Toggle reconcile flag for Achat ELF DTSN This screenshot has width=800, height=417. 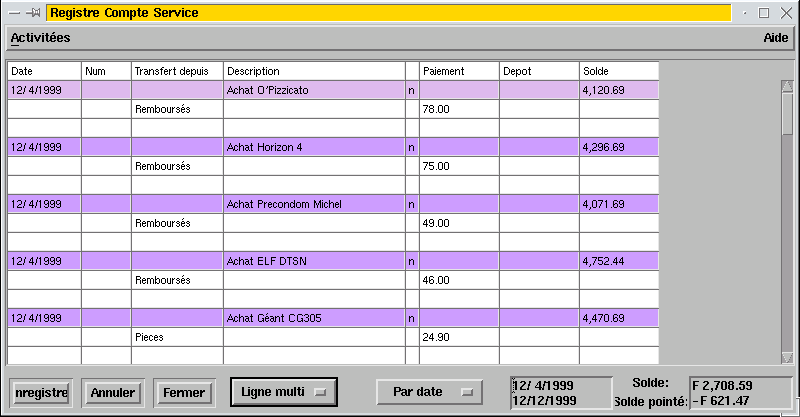(x=411, y=261)
